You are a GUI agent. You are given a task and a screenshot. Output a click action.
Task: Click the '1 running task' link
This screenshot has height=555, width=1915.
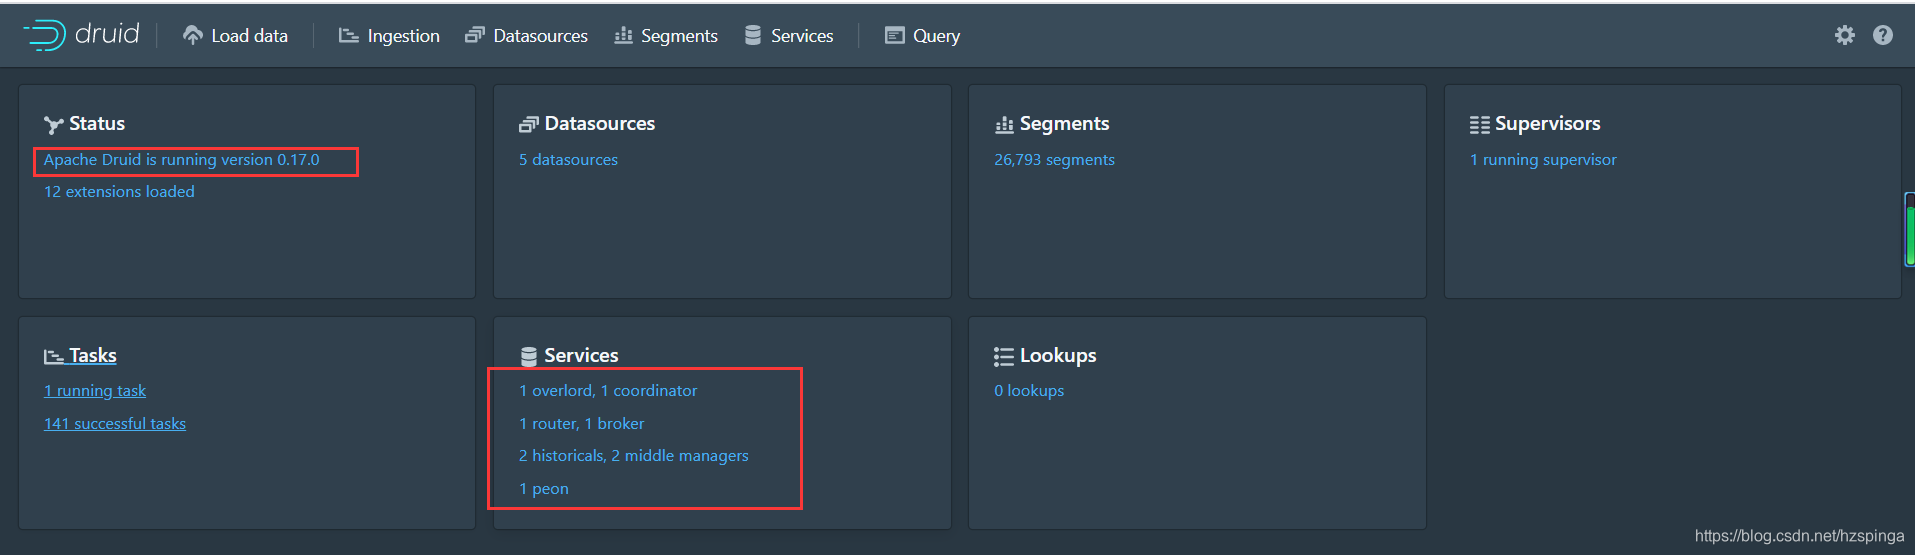pyautogui.click(x=95, y=391)
